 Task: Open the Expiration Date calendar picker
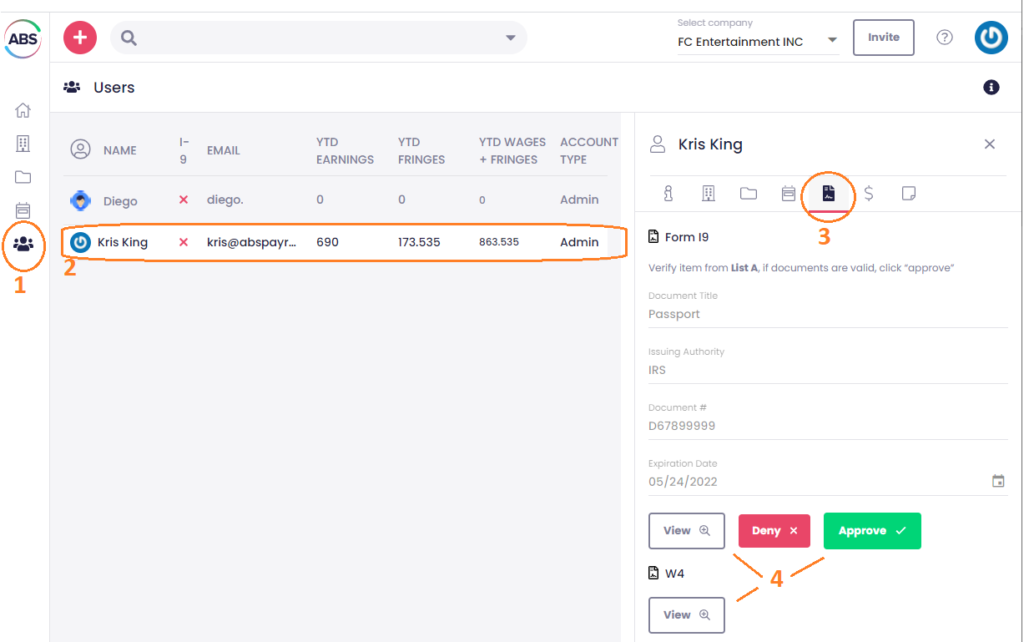(x=997, y=481)
